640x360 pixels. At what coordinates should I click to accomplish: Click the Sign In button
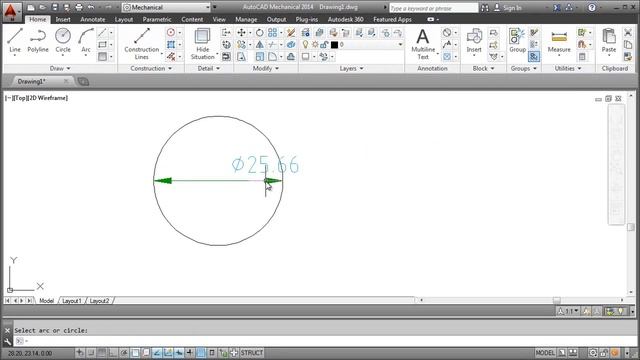point(508,8)
